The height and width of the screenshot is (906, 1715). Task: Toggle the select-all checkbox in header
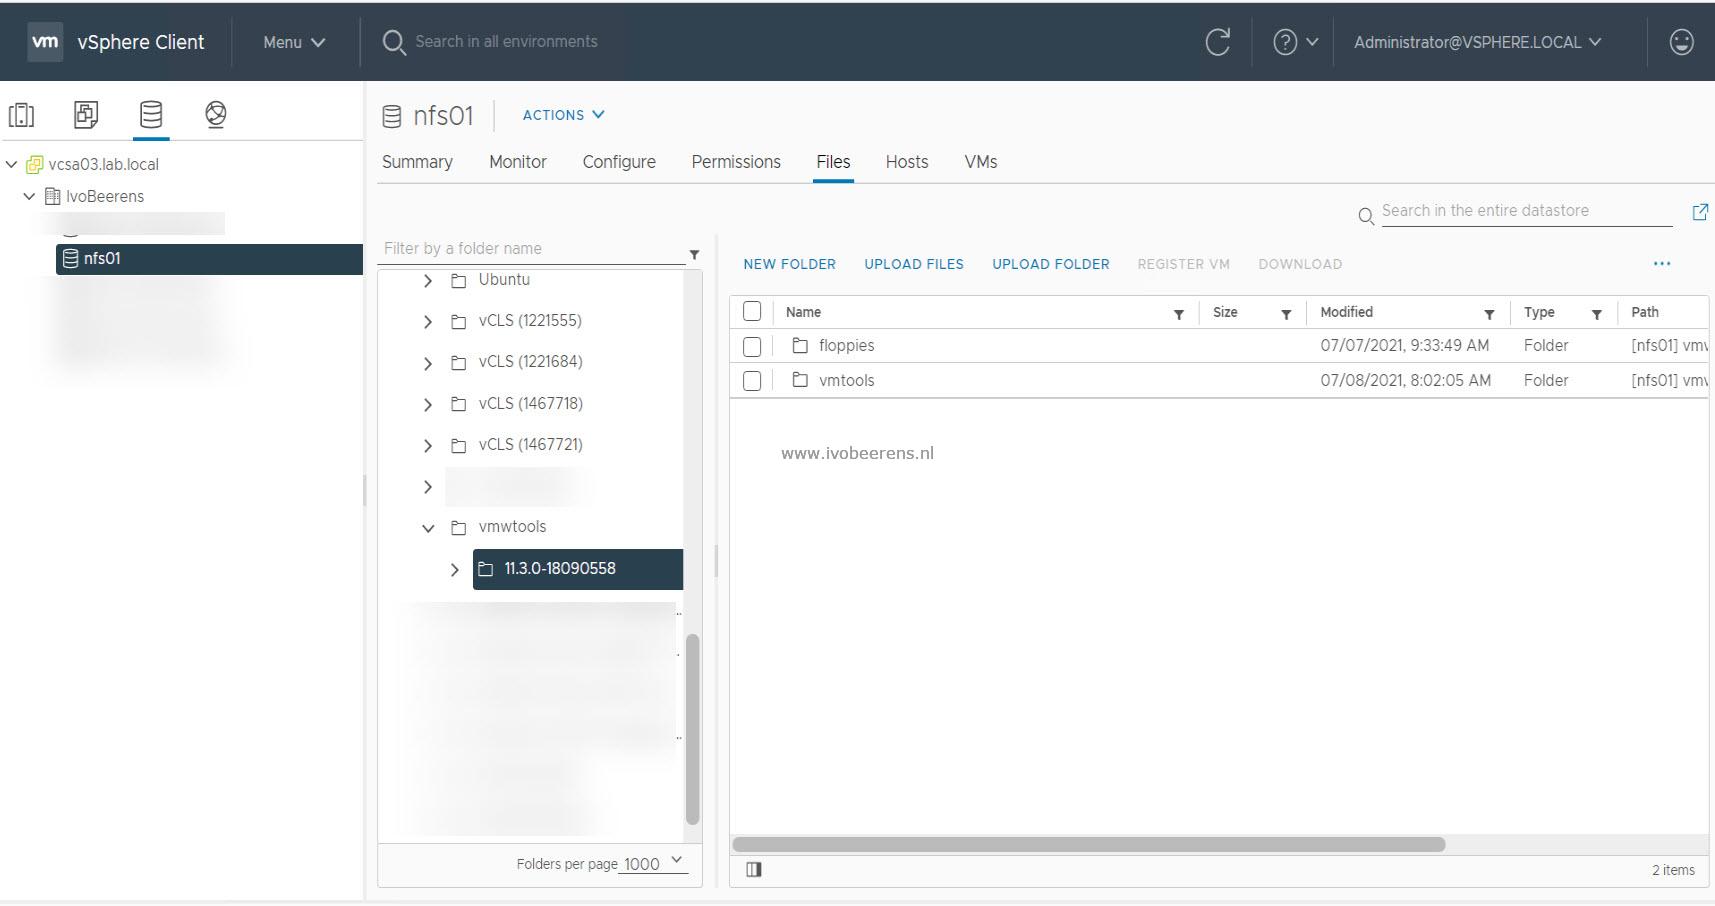click(752, 311)
